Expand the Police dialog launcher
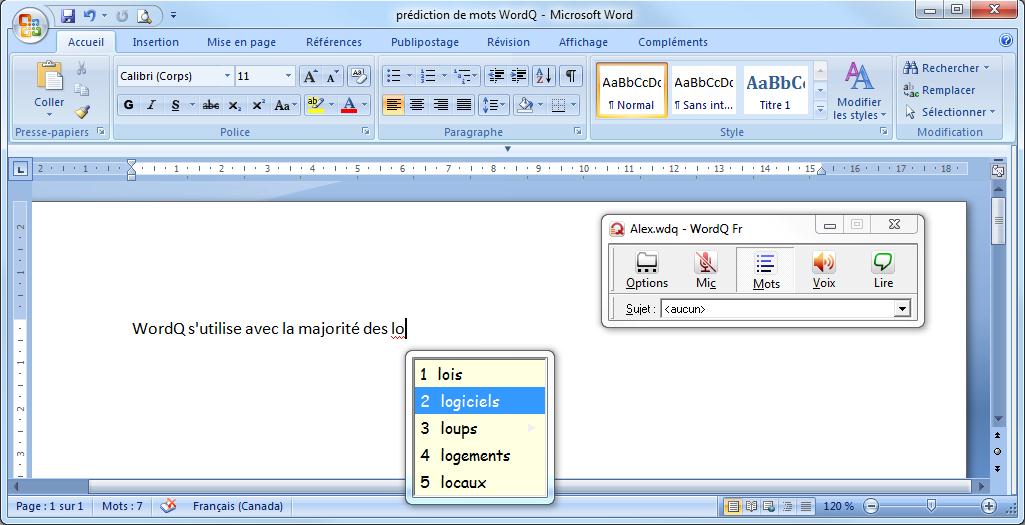This screenshot has width=1025, height=525. [365, 131]
